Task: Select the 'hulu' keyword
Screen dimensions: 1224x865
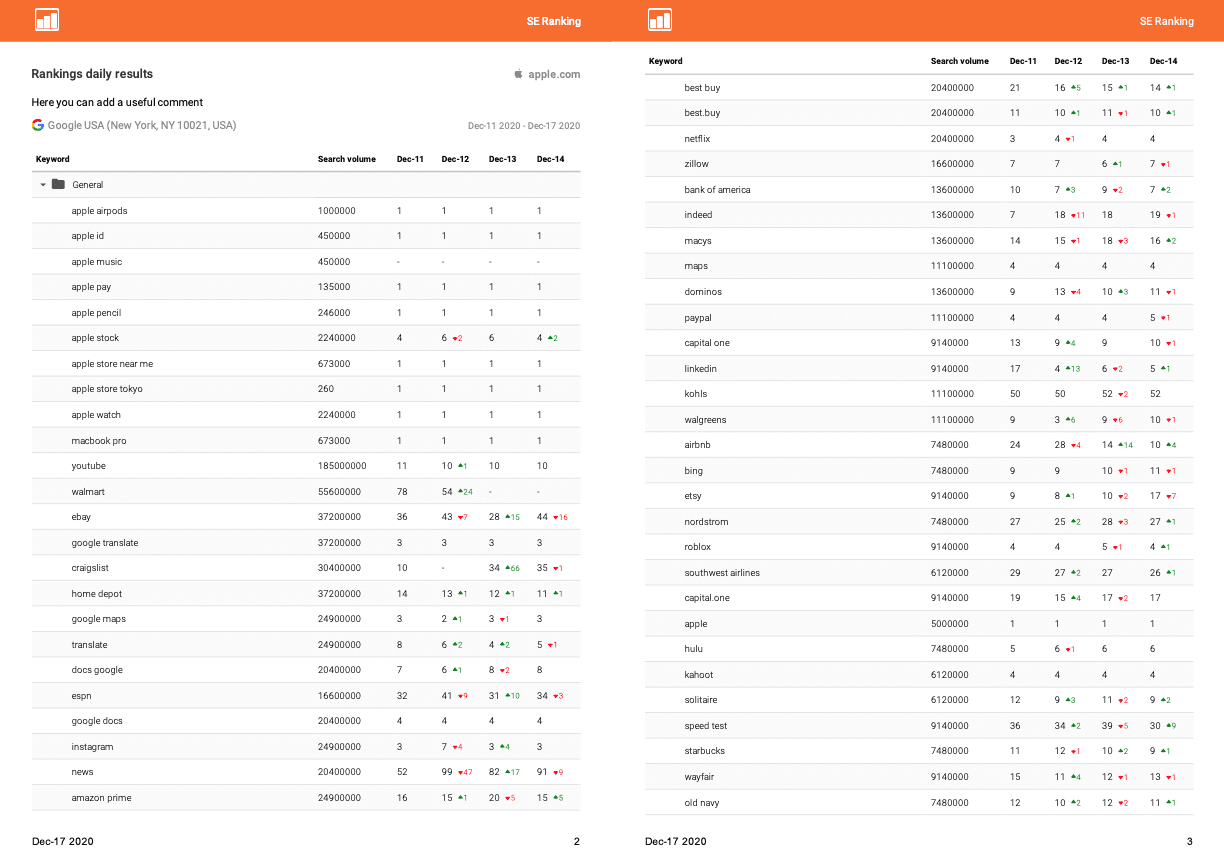Action: (694, 649)
